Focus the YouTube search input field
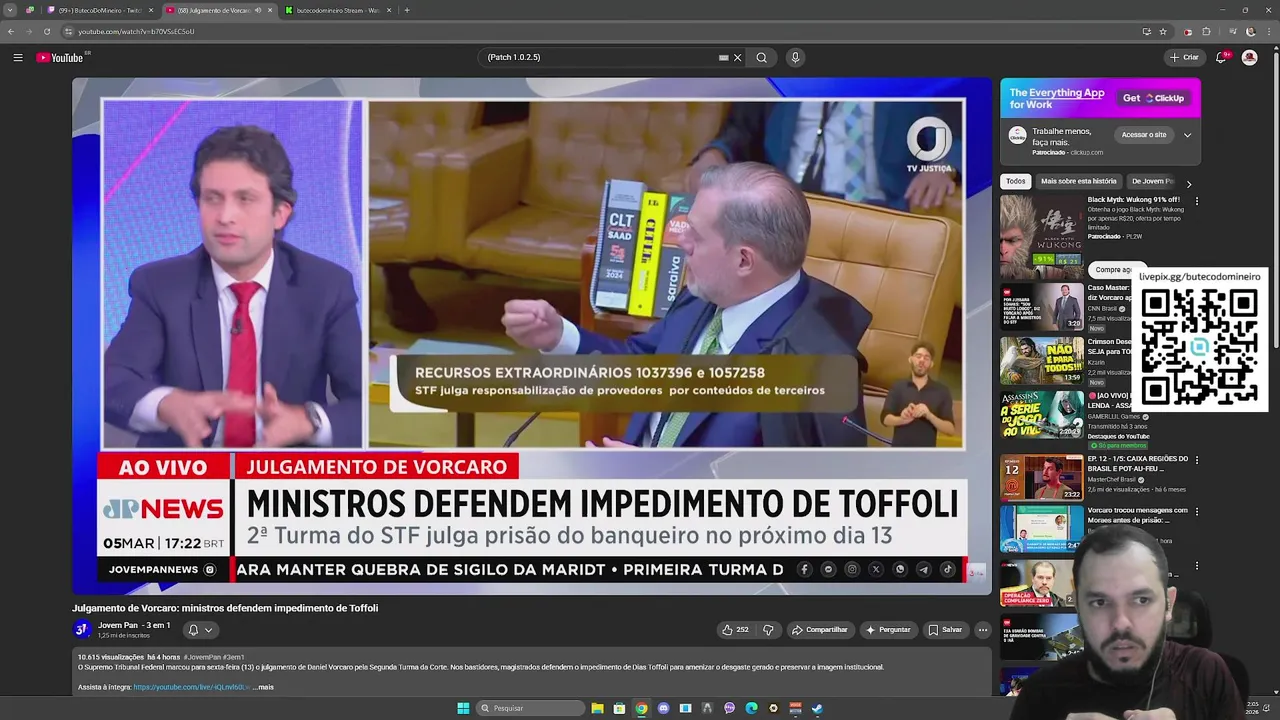1280x720 pixels. coord(600,58)
